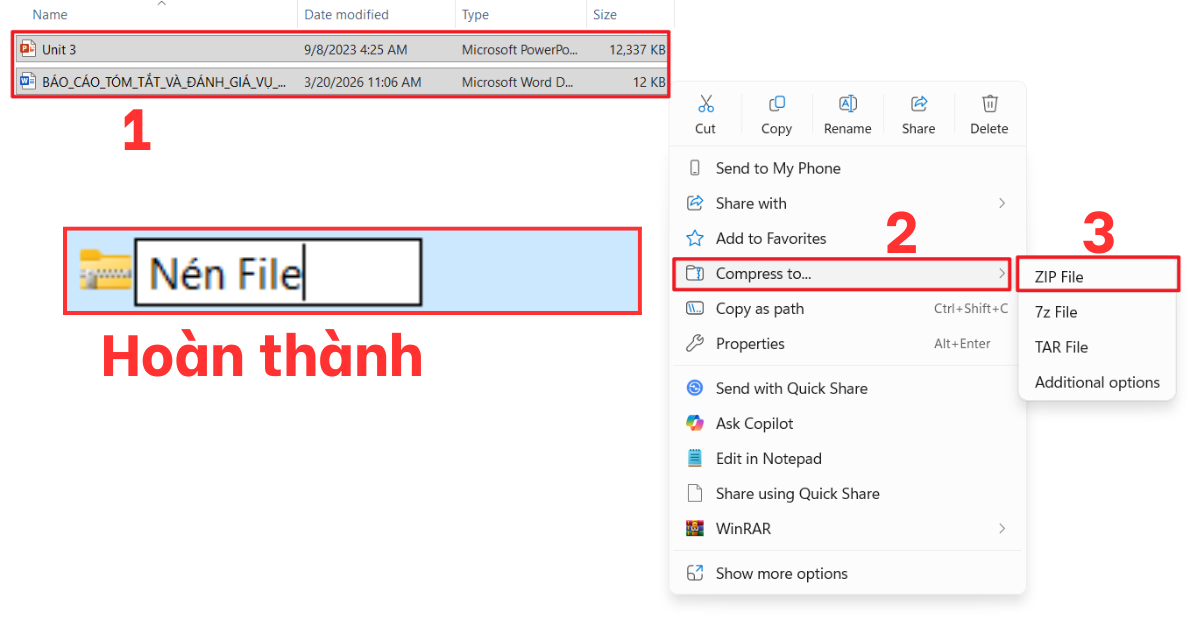Select Ask Copilot entry

[x=847, y=423]
